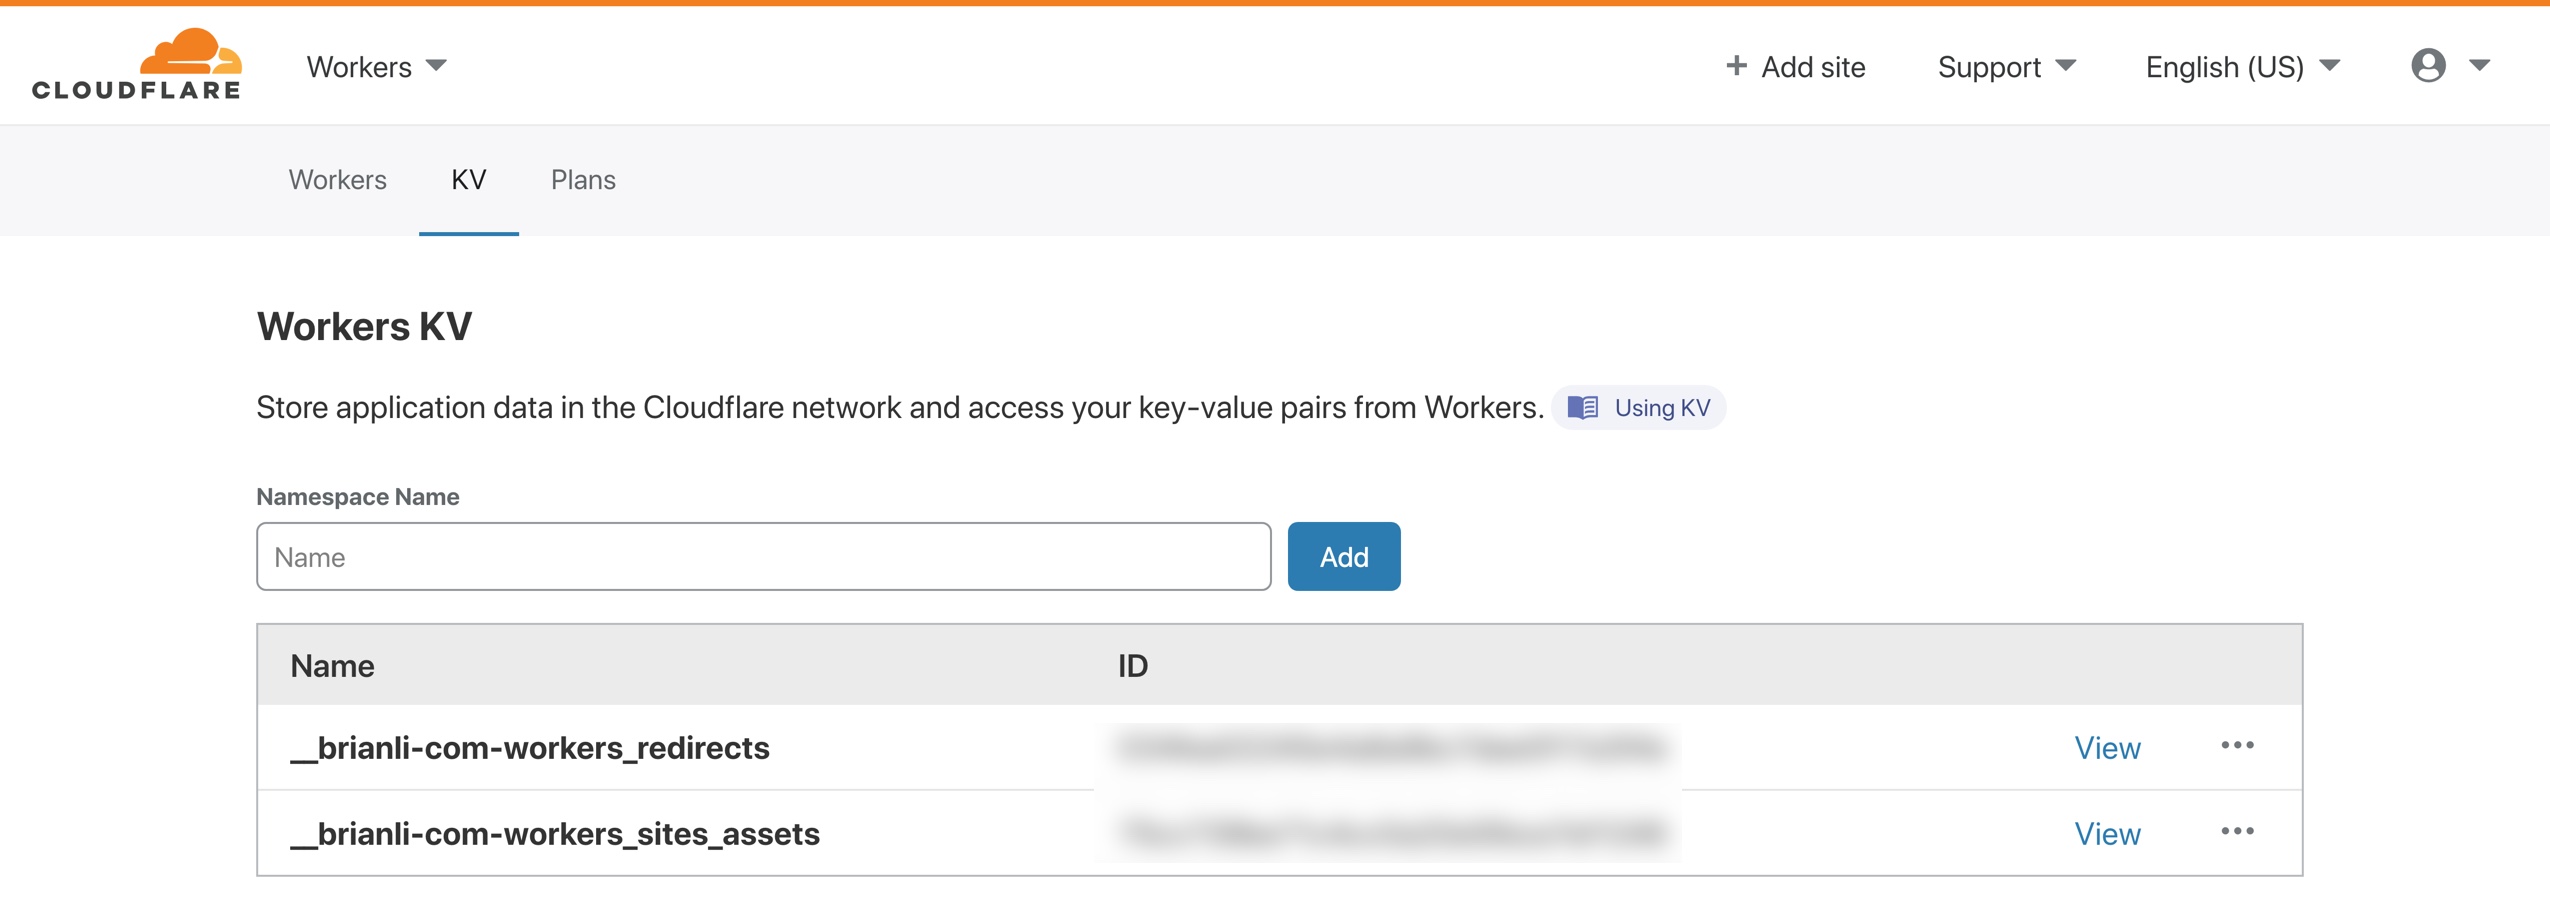Open the user account avatar icon
Viewport: 2550px width, 919px height.
pyautogui.click(x=2428, y=66)
